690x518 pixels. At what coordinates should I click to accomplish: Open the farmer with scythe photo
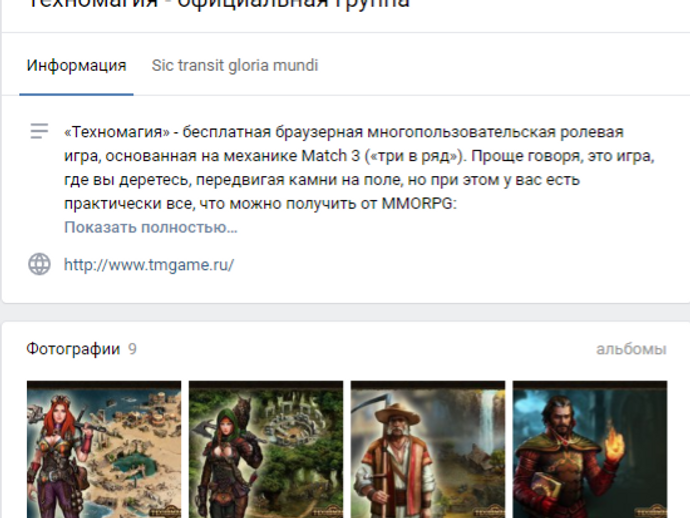pyautogui.click(x=428, y=449)
